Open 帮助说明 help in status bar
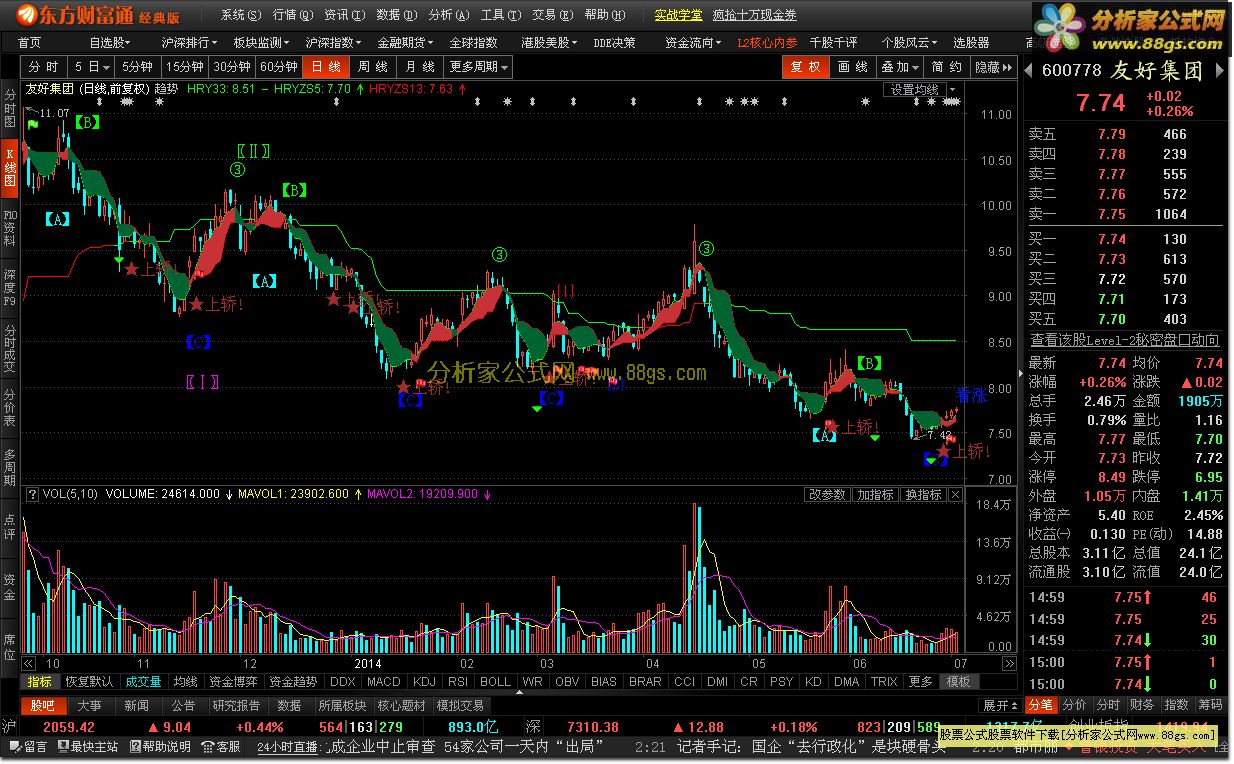The image size is (1234, 764). pyautogui.click(x=158, y=746)
